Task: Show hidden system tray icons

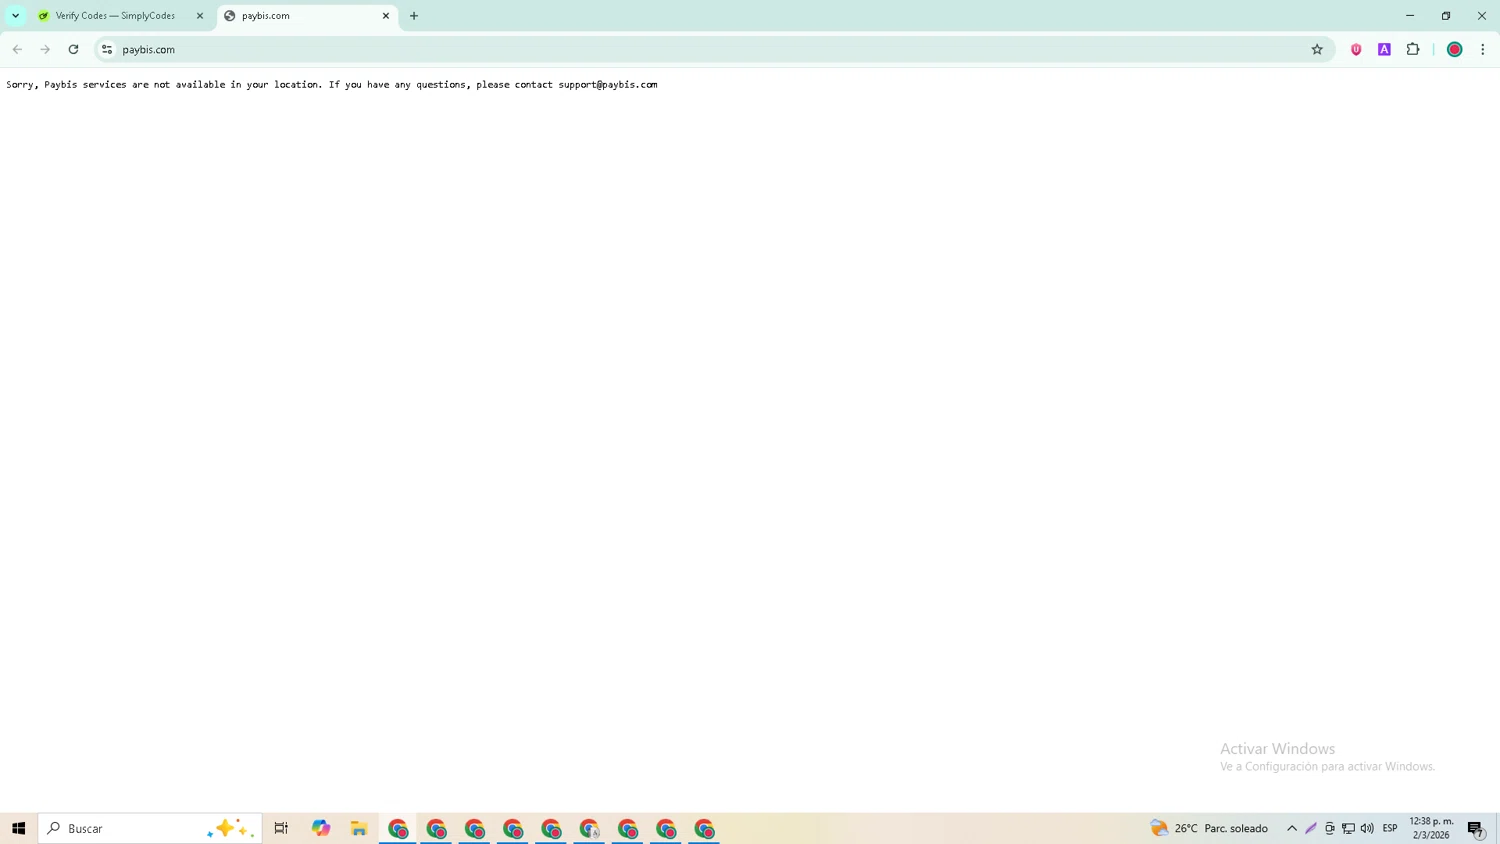Action: pyautogui.click(x=1292, y=828)
